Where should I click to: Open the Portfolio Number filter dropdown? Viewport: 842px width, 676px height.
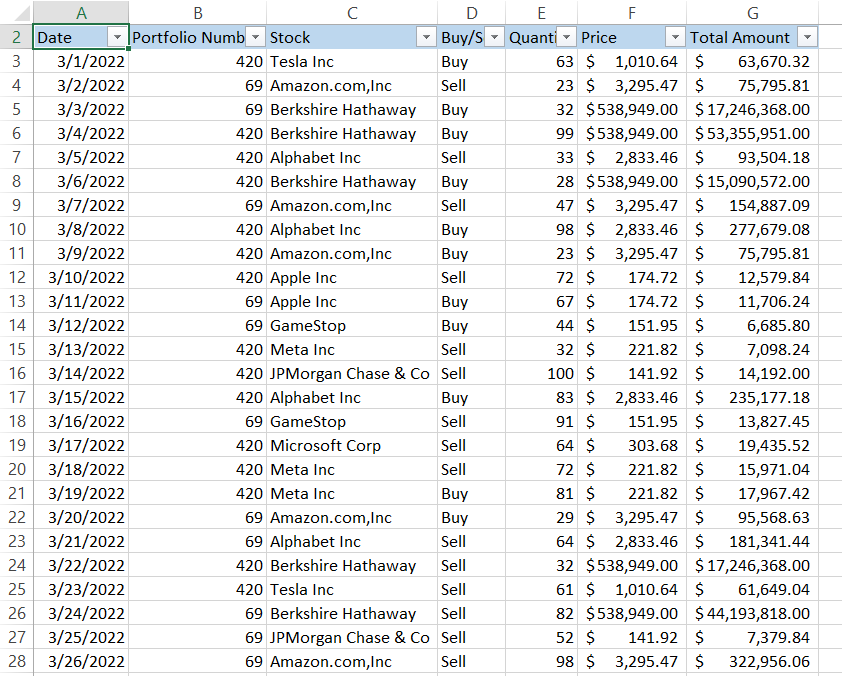pyautogui.click(x=255, y=38)
